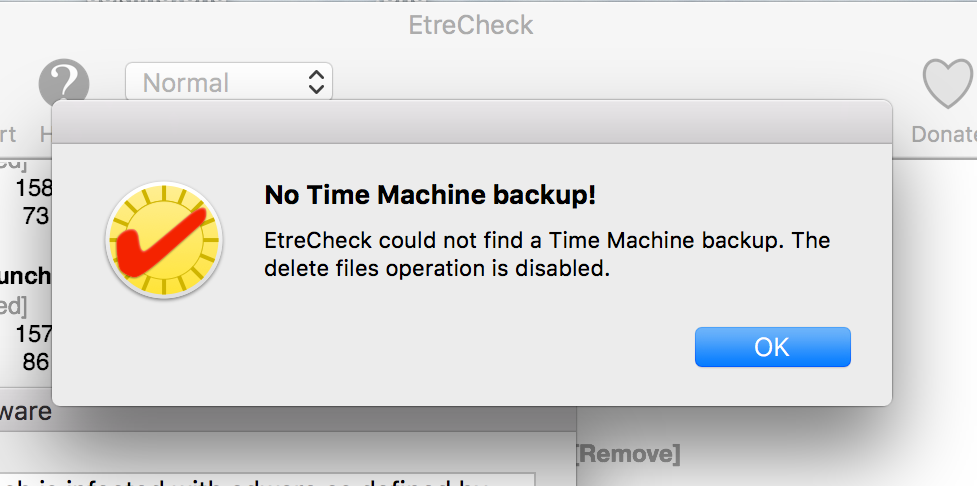Click the bold heading cut off at "unch"
Viewport: 977px width, 486px height.
click(25, 275)
